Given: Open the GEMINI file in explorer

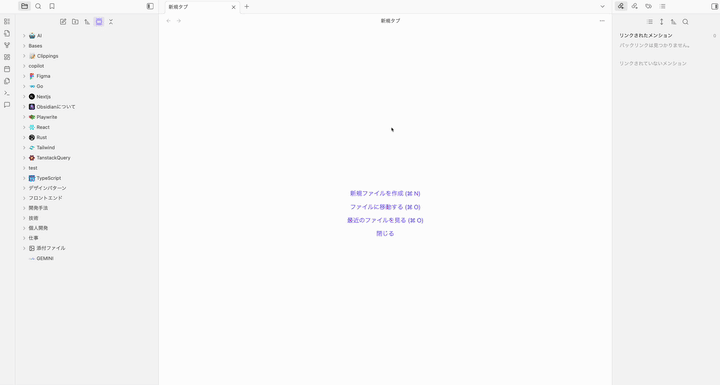Looking at the screenshot, I should 87,258.
